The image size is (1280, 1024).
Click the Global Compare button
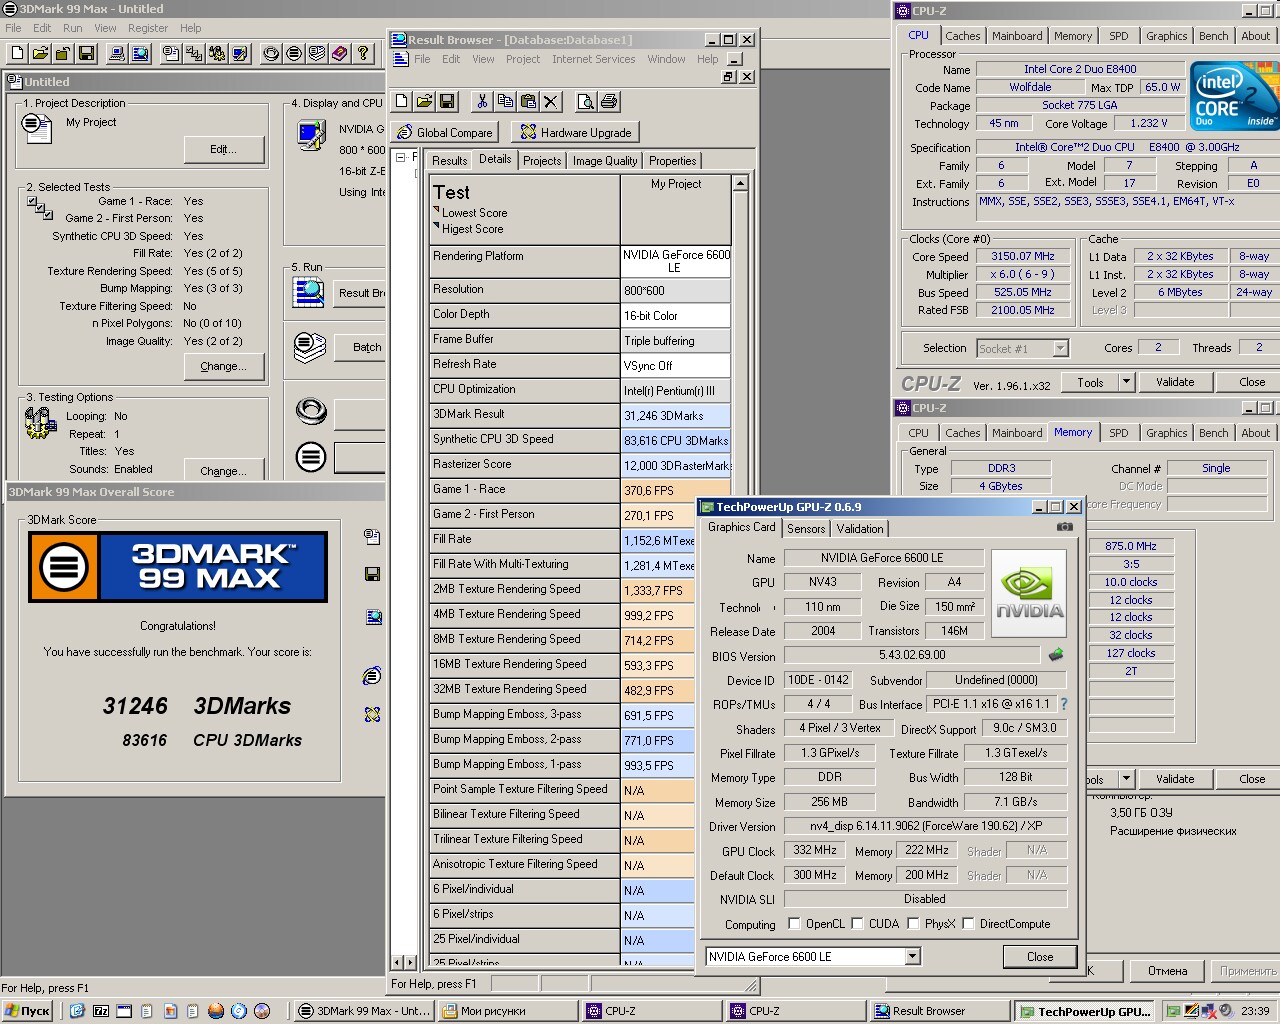[x=446, y=132]
